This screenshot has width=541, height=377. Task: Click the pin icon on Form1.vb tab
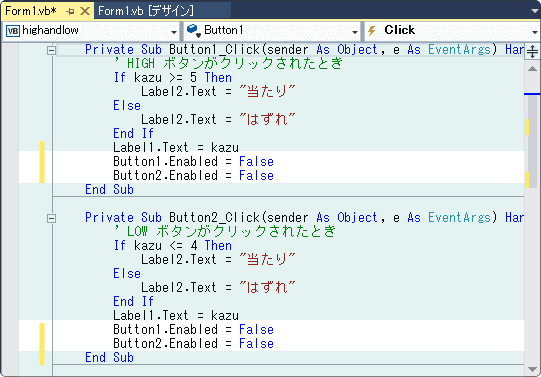70,11
